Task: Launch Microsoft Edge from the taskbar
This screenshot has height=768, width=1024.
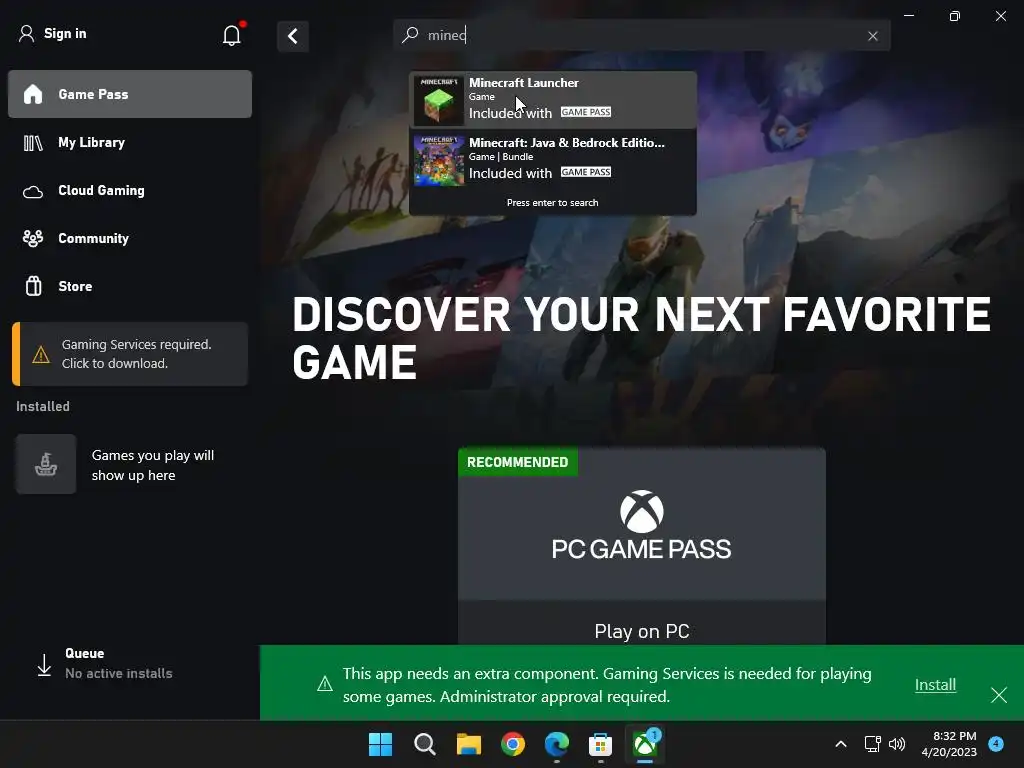Action: pos(556,744)
